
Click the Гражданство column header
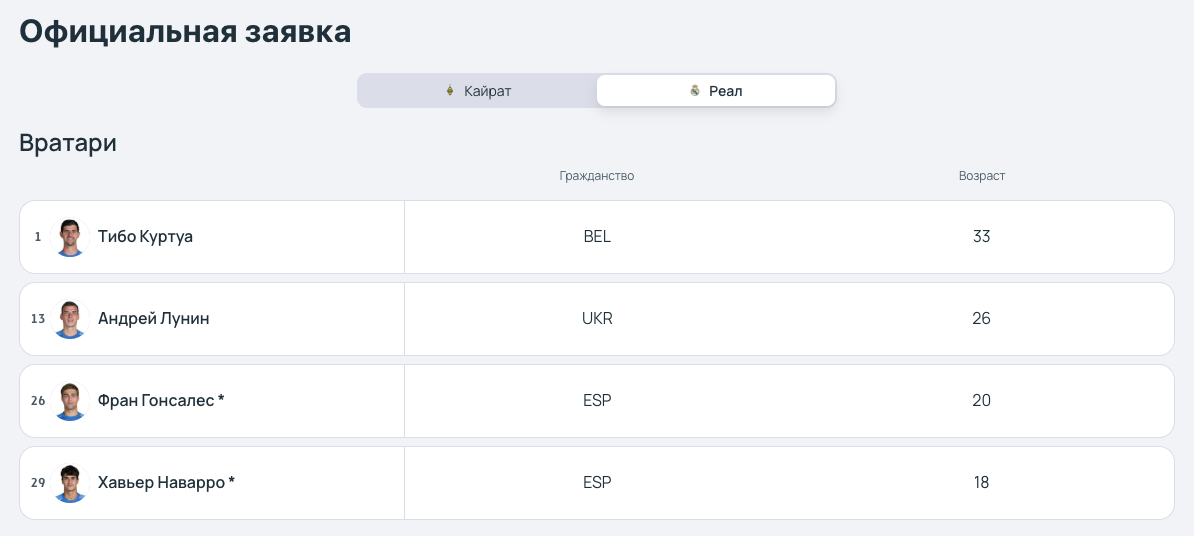597,176
